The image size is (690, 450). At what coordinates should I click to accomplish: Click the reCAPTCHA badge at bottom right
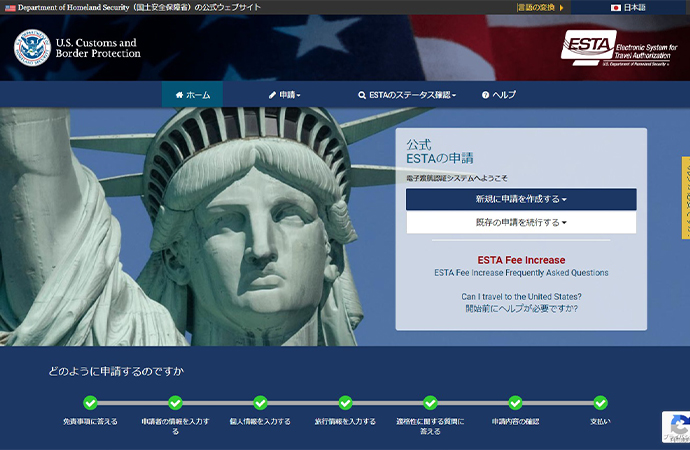coord(676,427)
